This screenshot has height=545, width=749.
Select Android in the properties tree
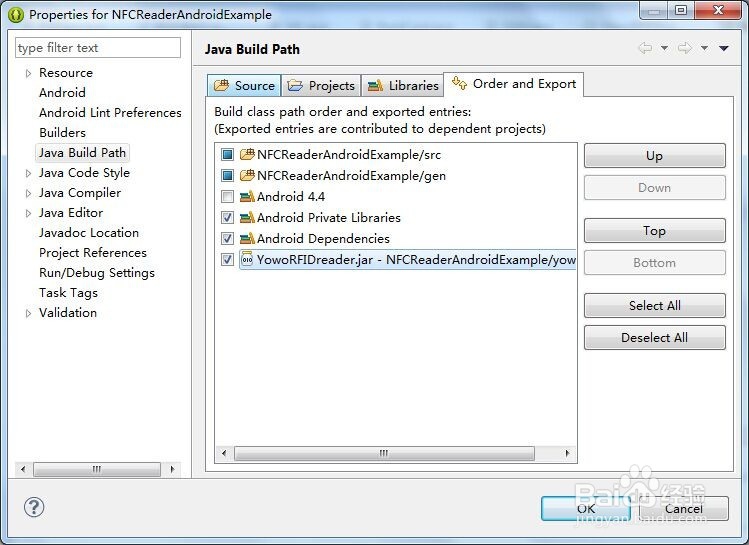pyautogui.click(x=62, y=93)
